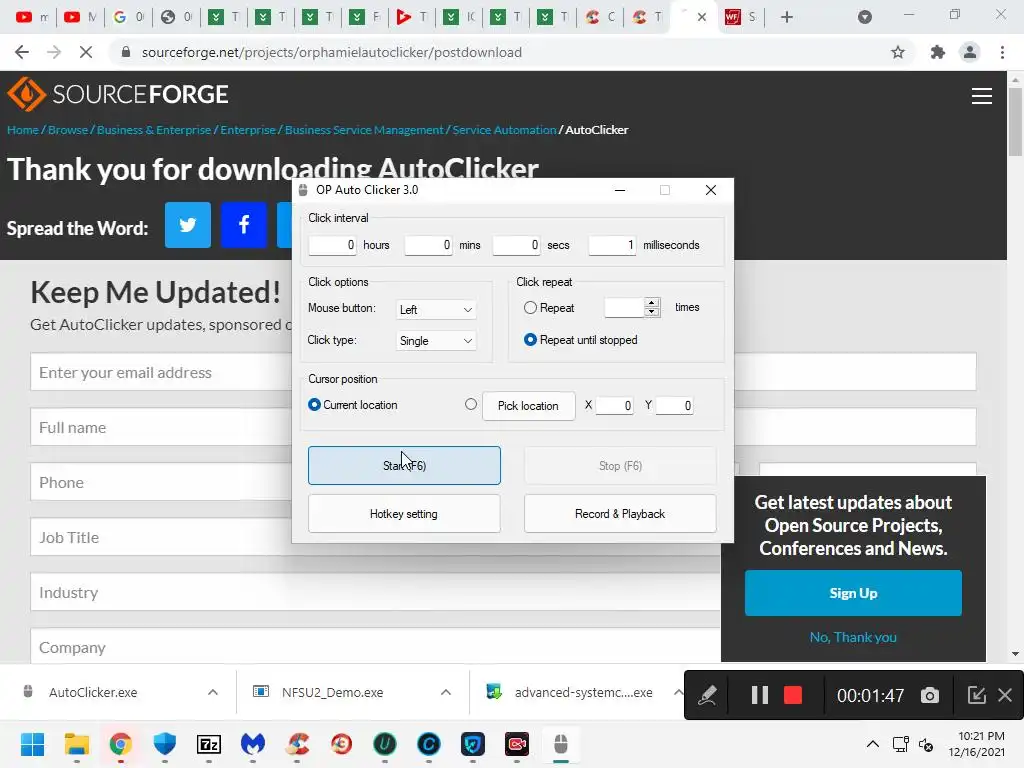Open the Chrome profile avatar

click(x=970, y=52)
